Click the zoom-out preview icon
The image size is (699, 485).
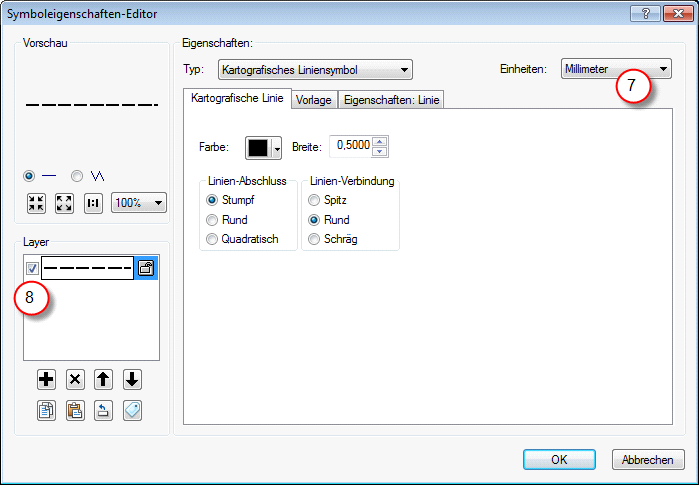[x=37, y=203]
